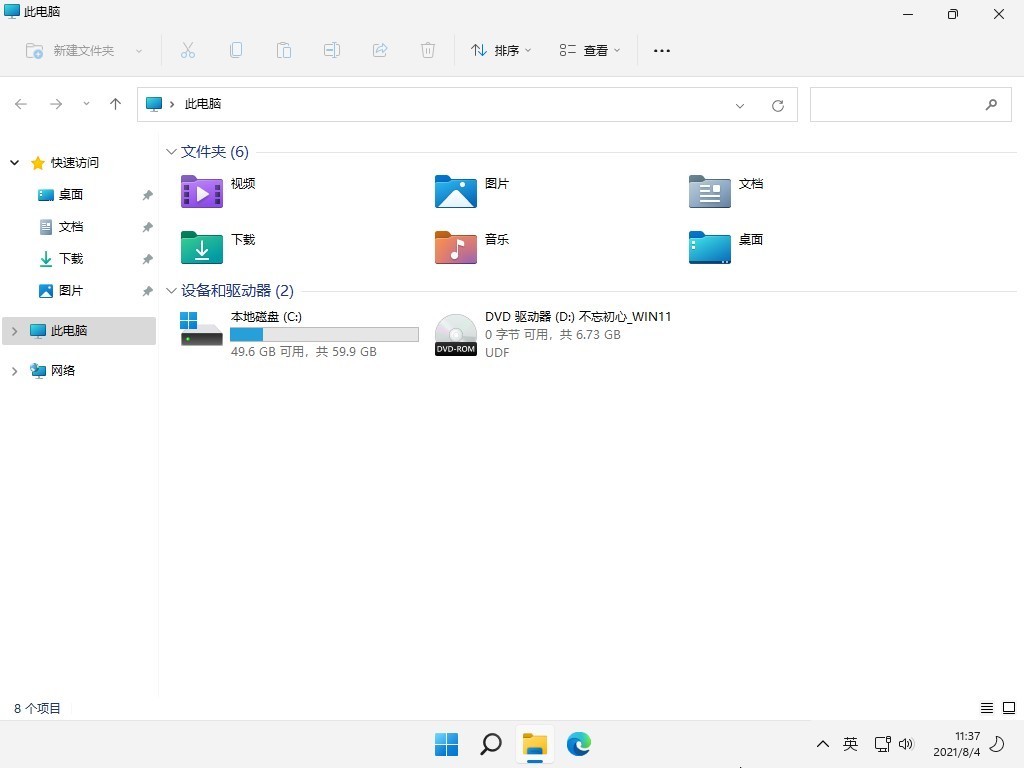Navigate up one level with the up arrow

coord(115,104)
